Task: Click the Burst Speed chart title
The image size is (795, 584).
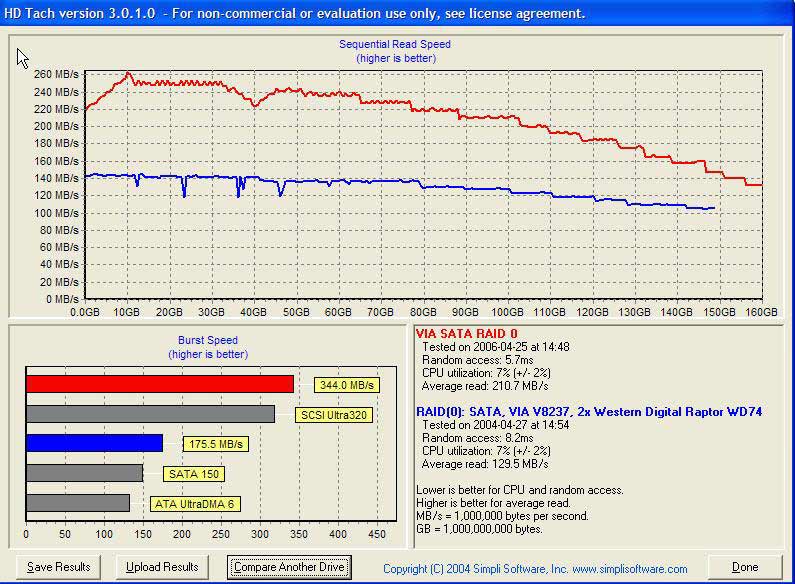Action: click(x=206, y=341)
